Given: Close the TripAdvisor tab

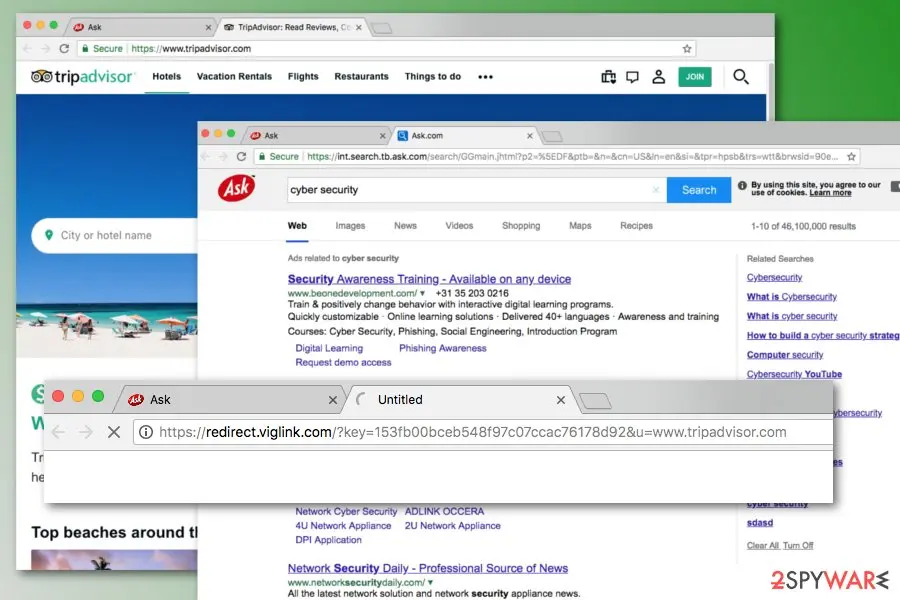Looking at the screenshot, I should point(359,27).
